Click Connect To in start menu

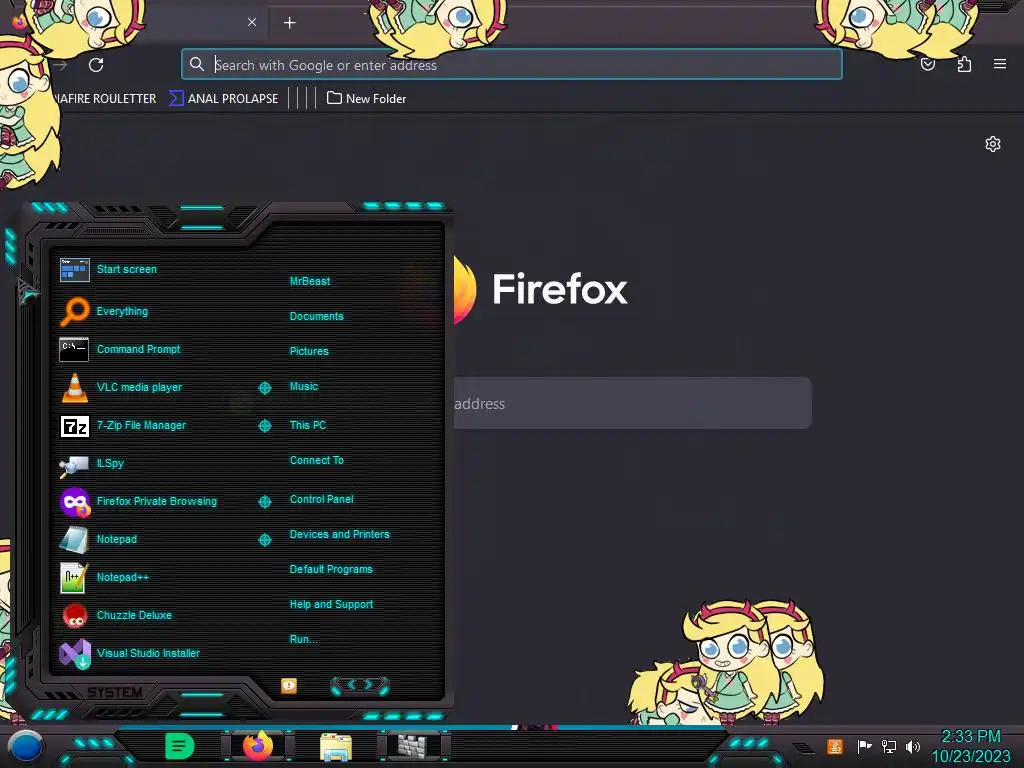click(x=316, y=460)
